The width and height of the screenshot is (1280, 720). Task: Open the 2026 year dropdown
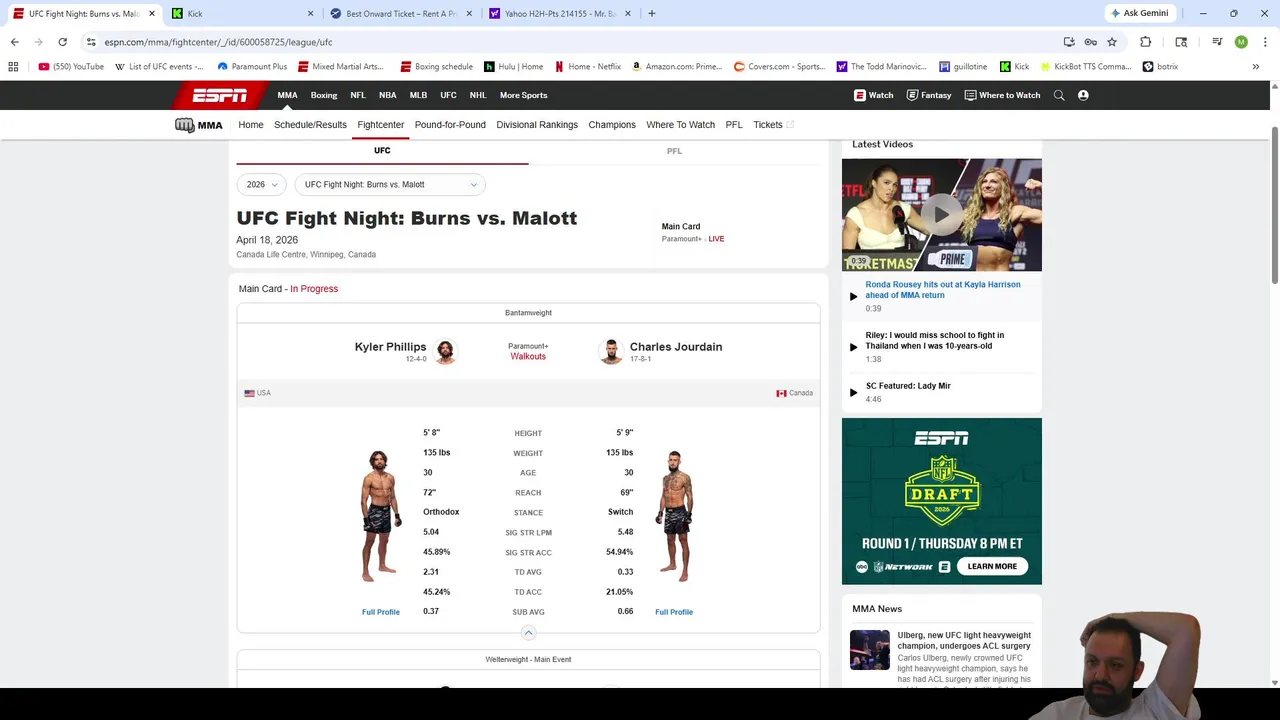click(262, 184)
